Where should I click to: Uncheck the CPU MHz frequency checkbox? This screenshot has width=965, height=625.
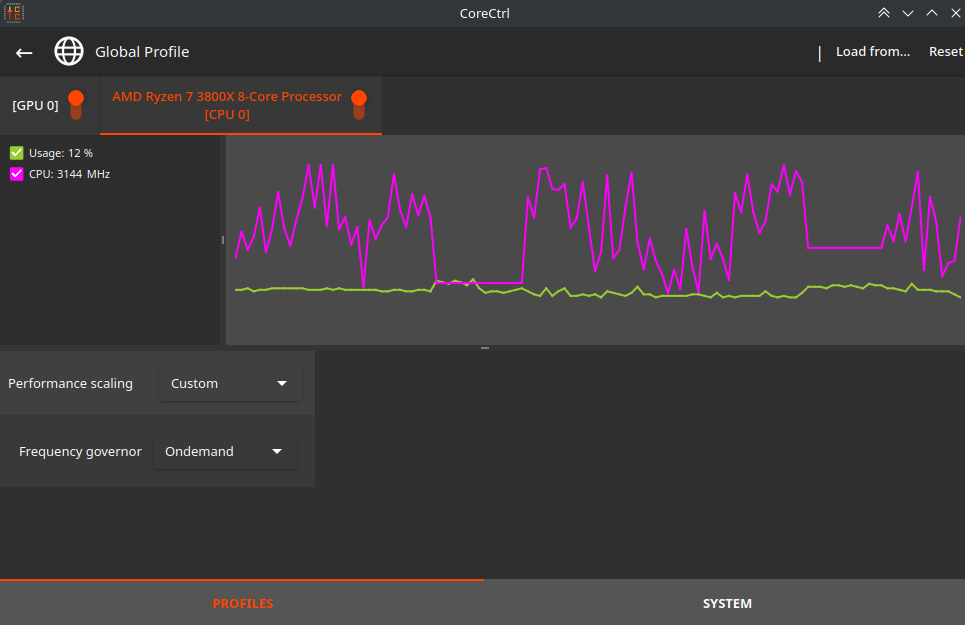pyautogui.click(x=17, y=174)
